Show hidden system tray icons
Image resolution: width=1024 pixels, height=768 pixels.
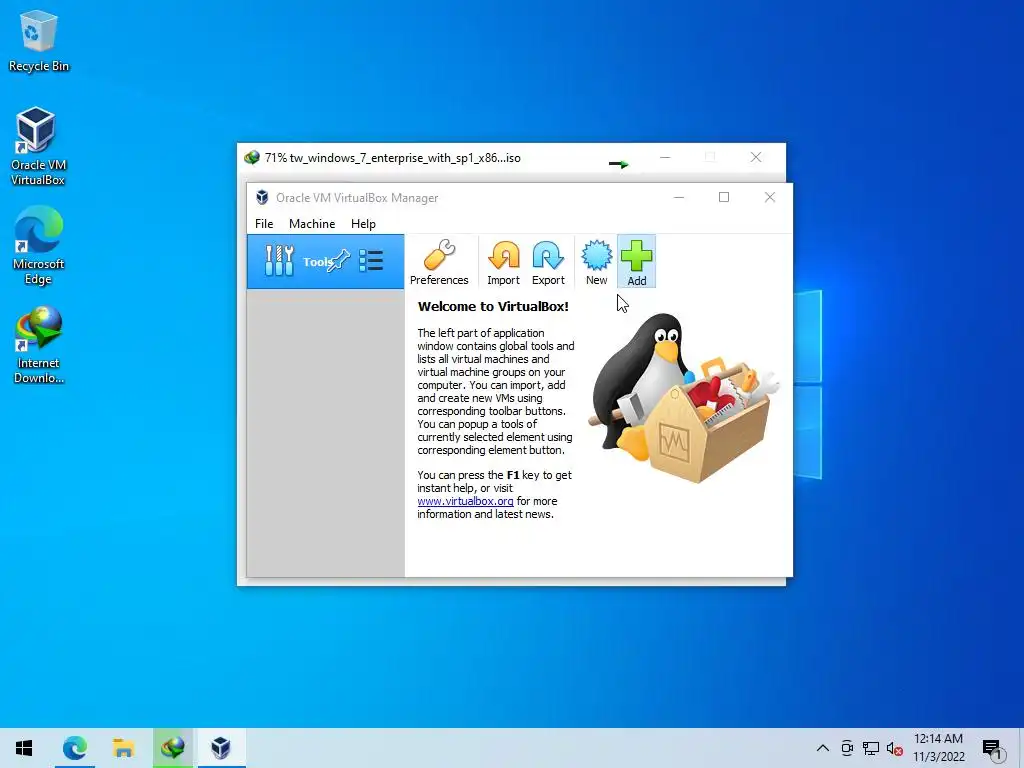(x=823, y=748)
